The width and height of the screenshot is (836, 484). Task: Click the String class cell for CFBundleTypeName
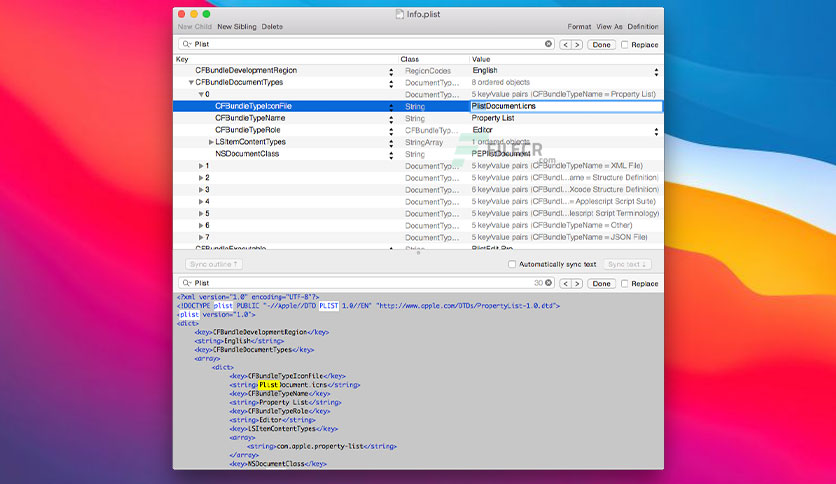click(x=415, y=119)
